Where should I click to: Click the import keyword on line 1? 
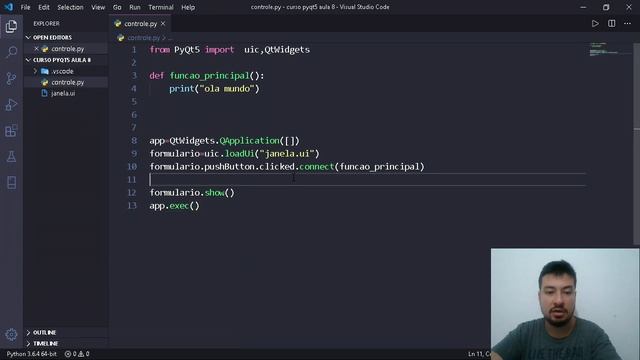[220, 49]
